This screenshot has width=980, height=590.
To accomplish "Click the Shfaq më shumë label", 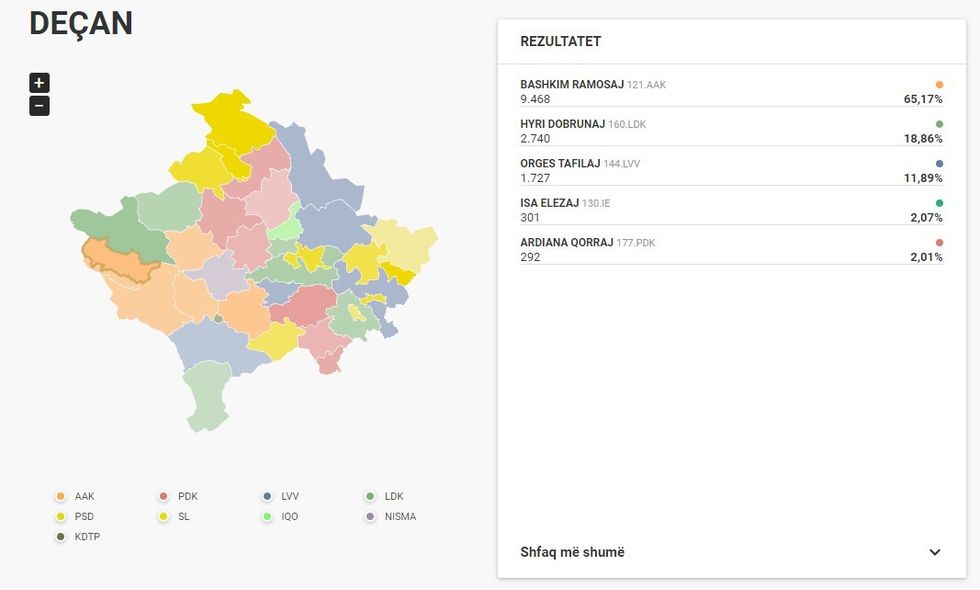I will [x=572, y=552].
